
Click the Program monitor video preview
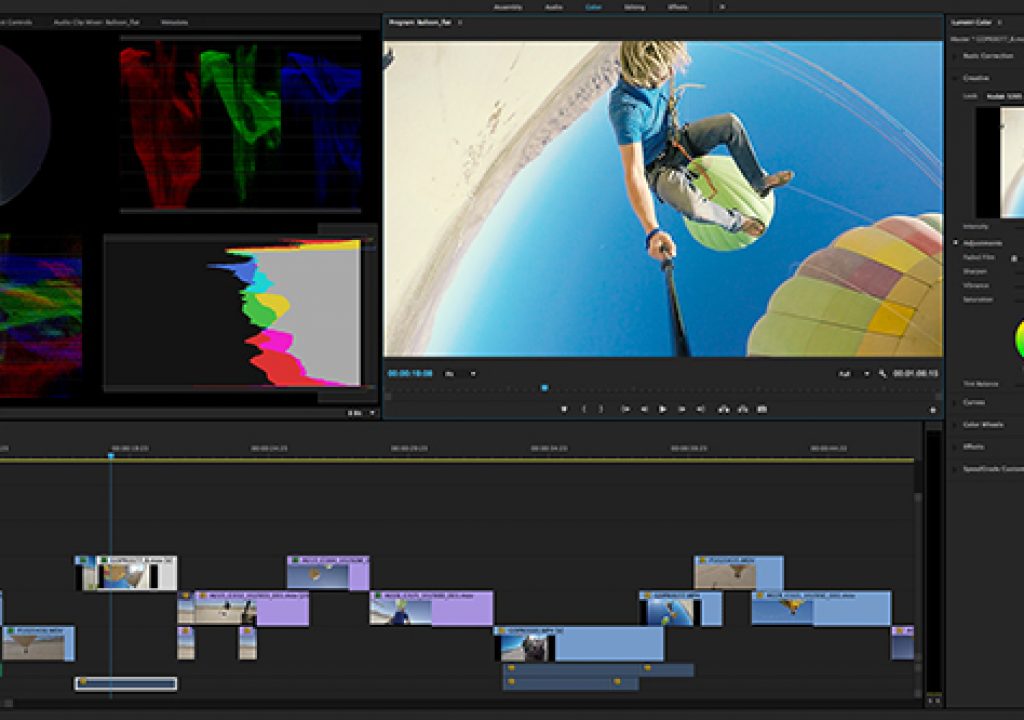click(x=663, y=199)
